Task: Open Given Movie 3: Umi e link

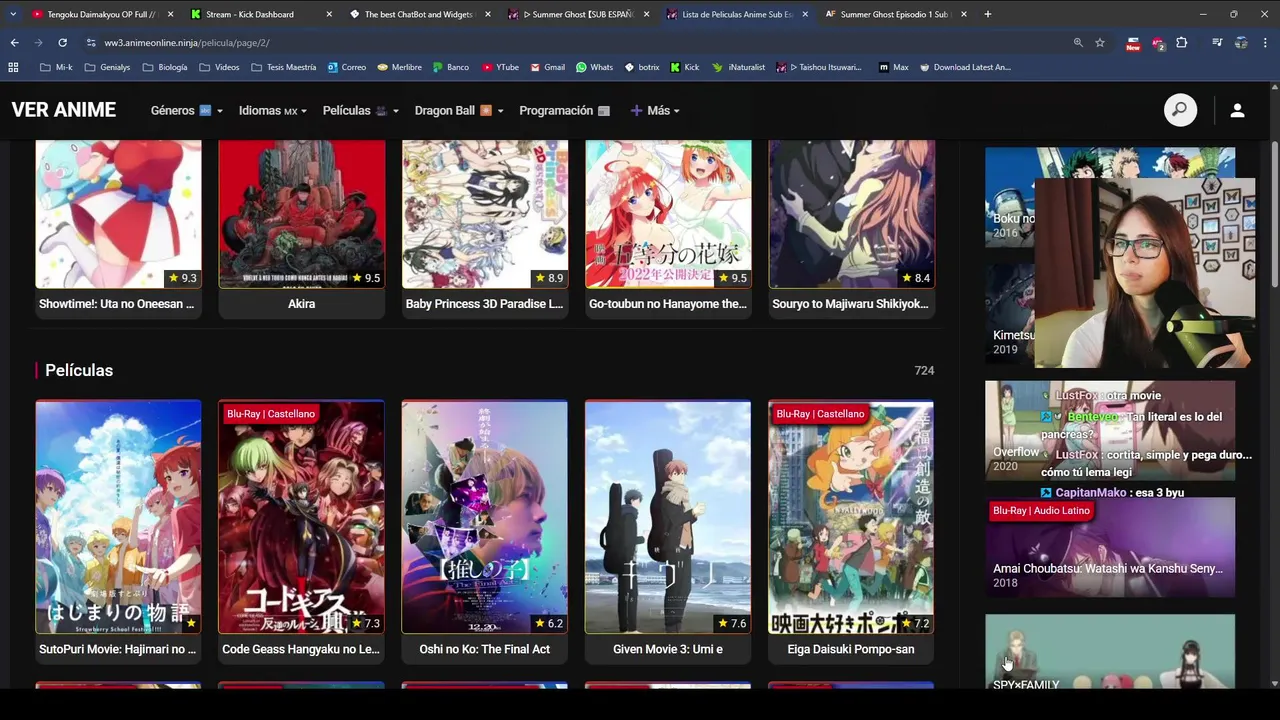Action: pyautogui.click(x=668, y=649)
